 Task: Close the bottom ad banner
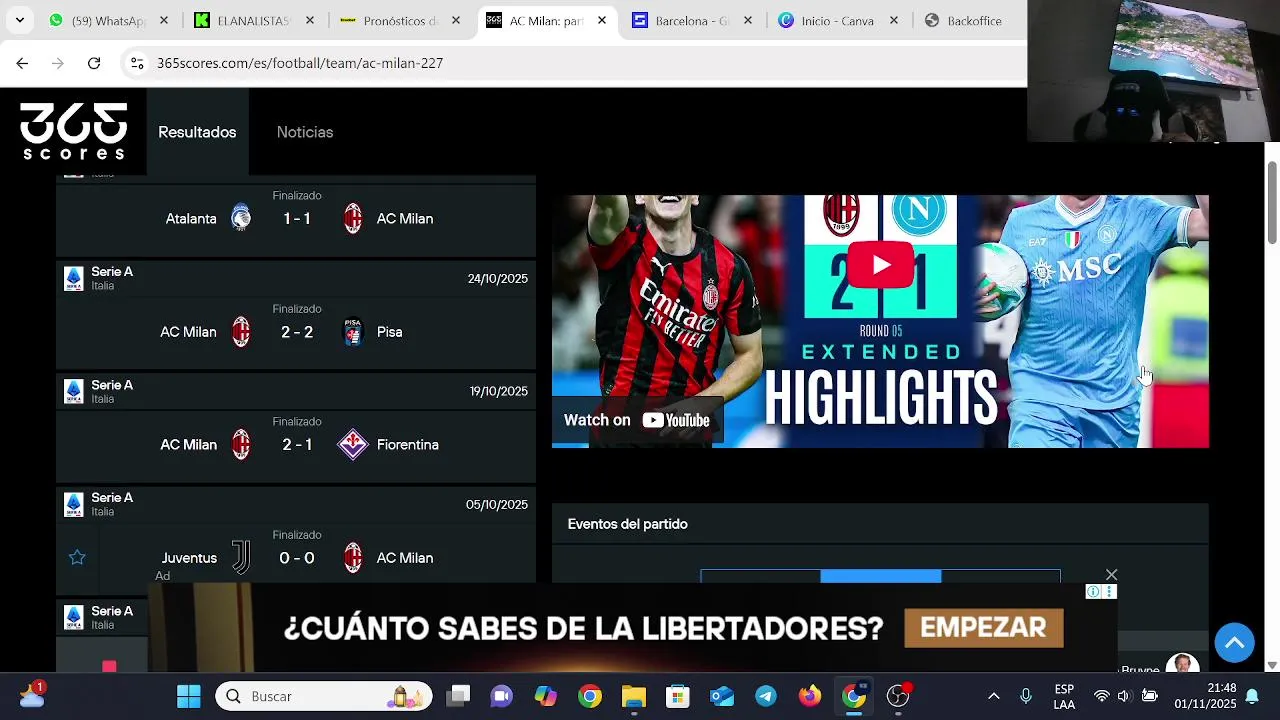click(1111, 575)
